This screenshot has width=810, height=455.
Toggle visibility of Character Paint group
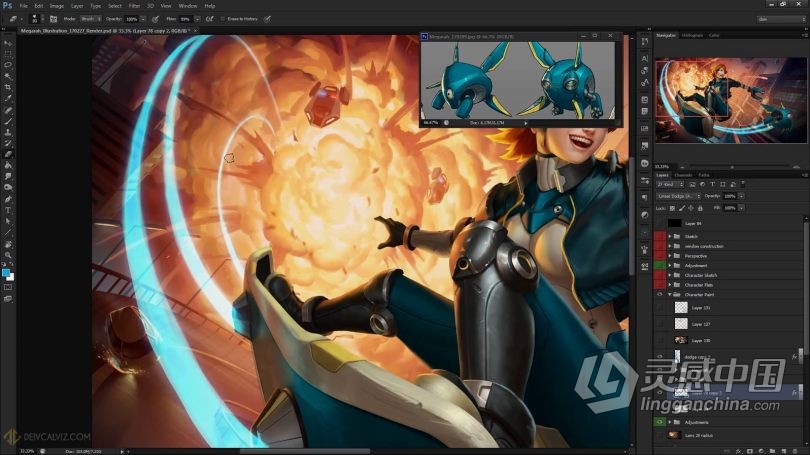point(660,294)
